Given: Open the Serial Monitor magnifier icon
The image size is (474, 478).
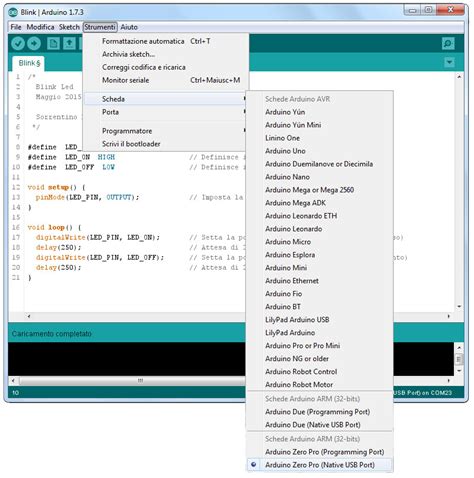Looking at the screenshot, I should pyautogui.click(x=448, y=43).
